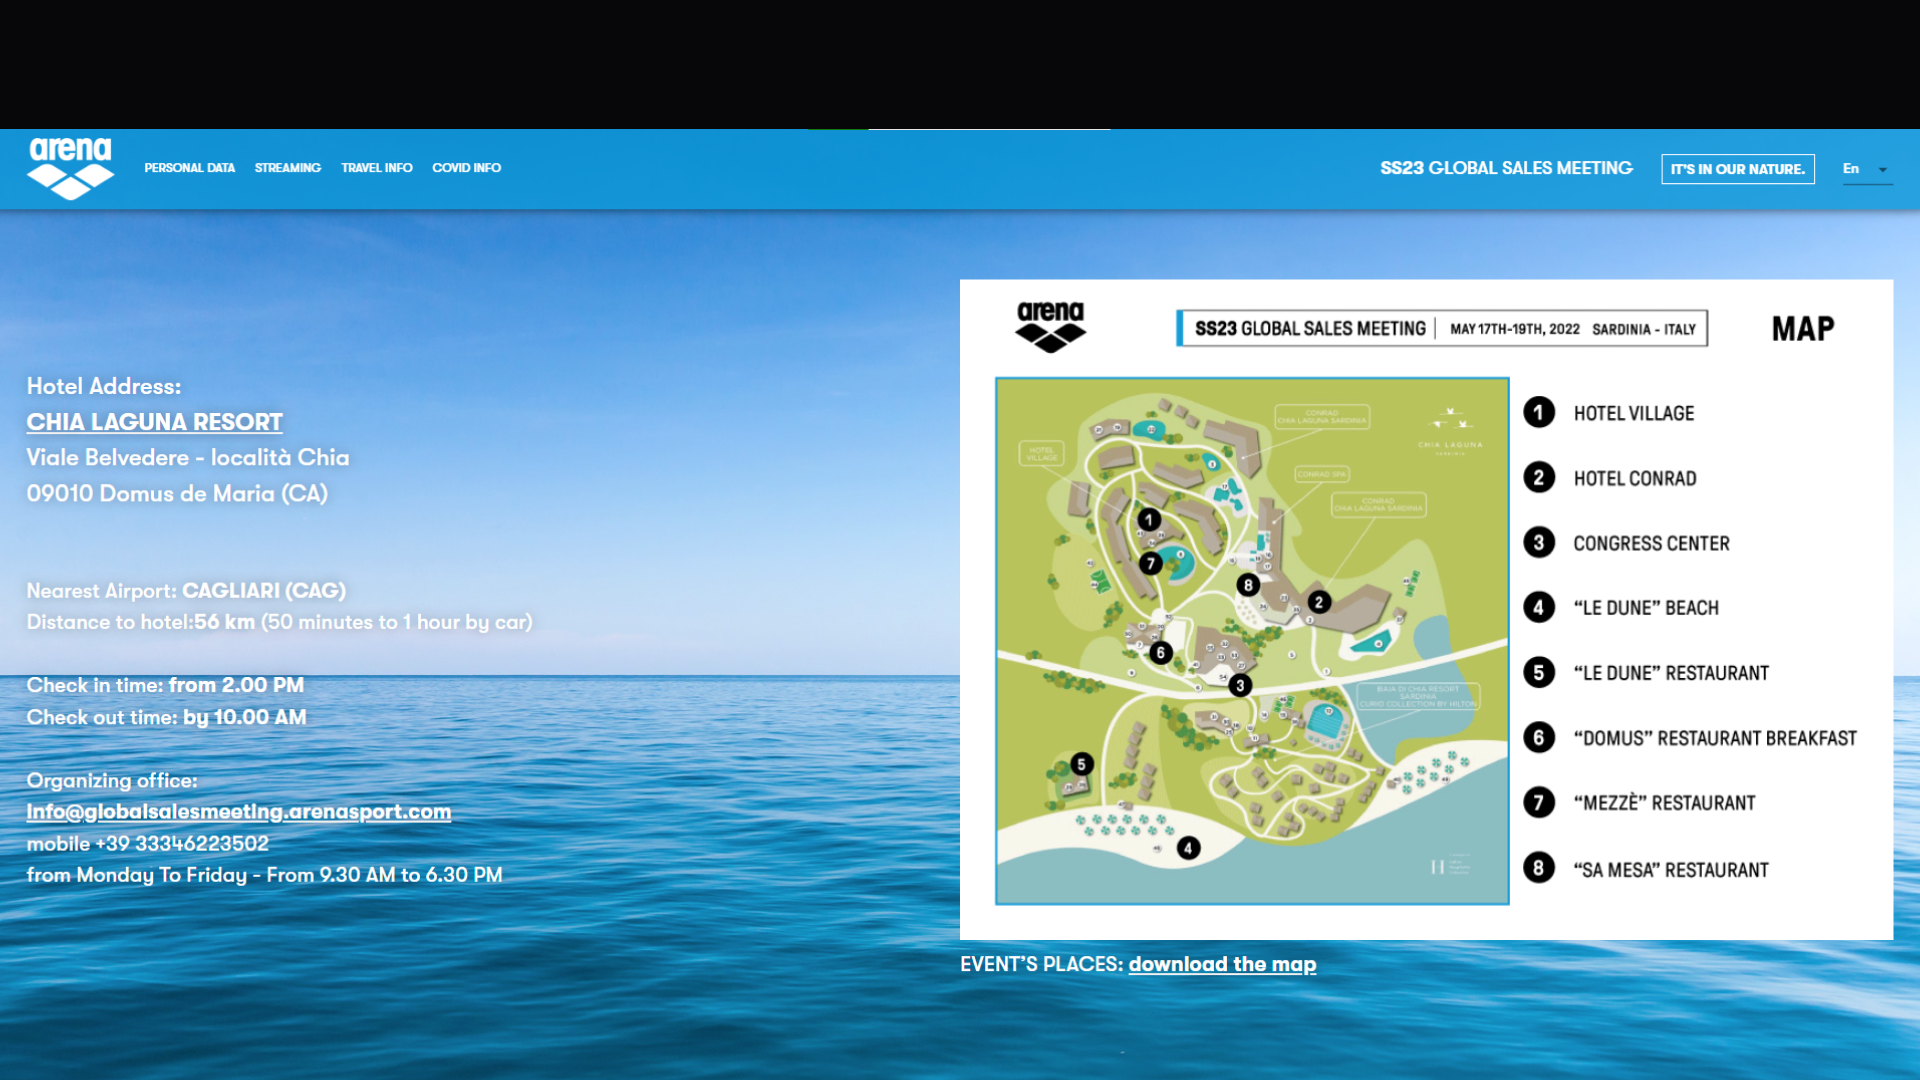The height and width of the screenshot is (1080, 1920).
Task: Click the Check in time: from 2.00 PM text
Action: 165,686
